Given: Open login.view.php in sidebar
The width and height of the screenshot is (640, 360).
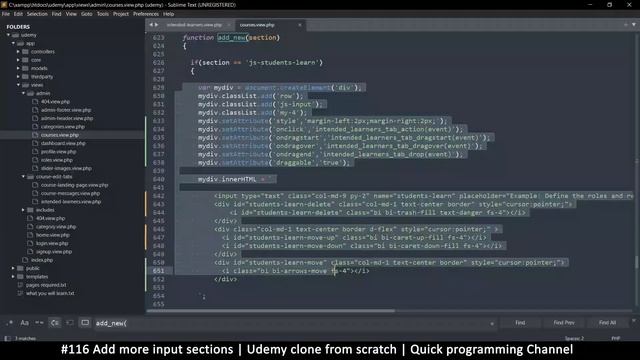Looking at the screenshot, I should (x=52, y=243).
